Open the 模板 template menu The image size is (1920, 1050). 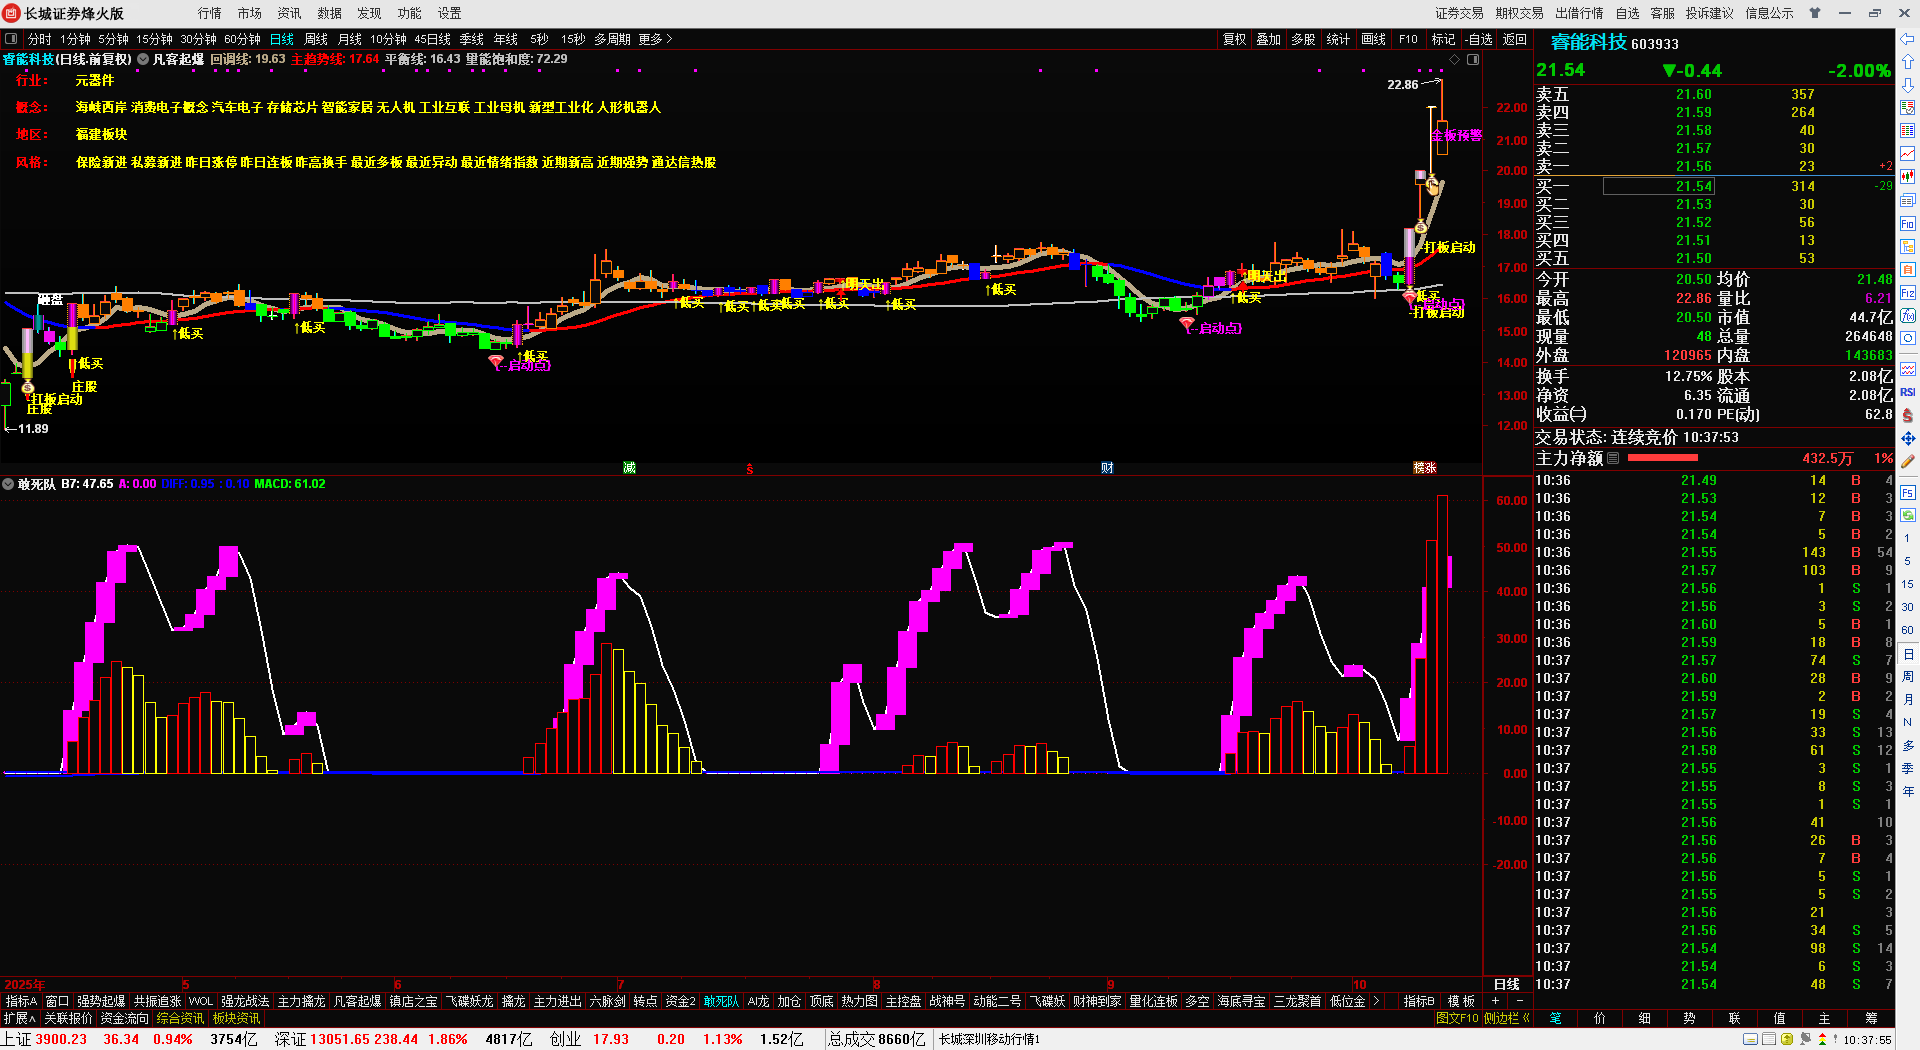pos(1462,1001)
